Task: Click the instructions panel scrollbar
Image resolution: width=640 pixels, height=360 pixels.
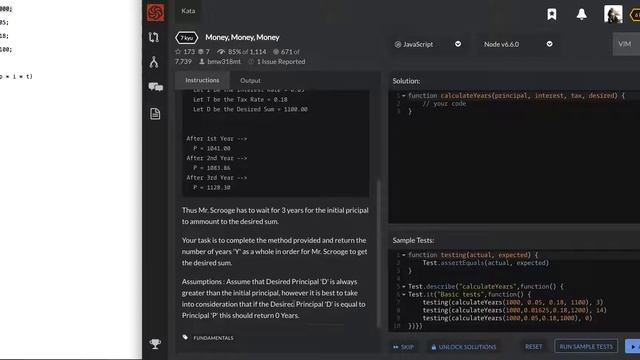Action: (378, 253)
